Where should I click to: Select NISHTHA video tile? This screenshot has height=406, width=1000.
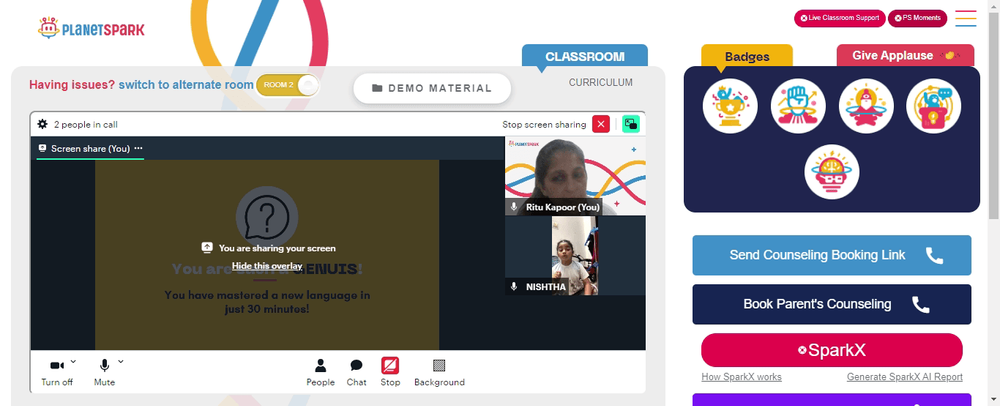point(575,256)
